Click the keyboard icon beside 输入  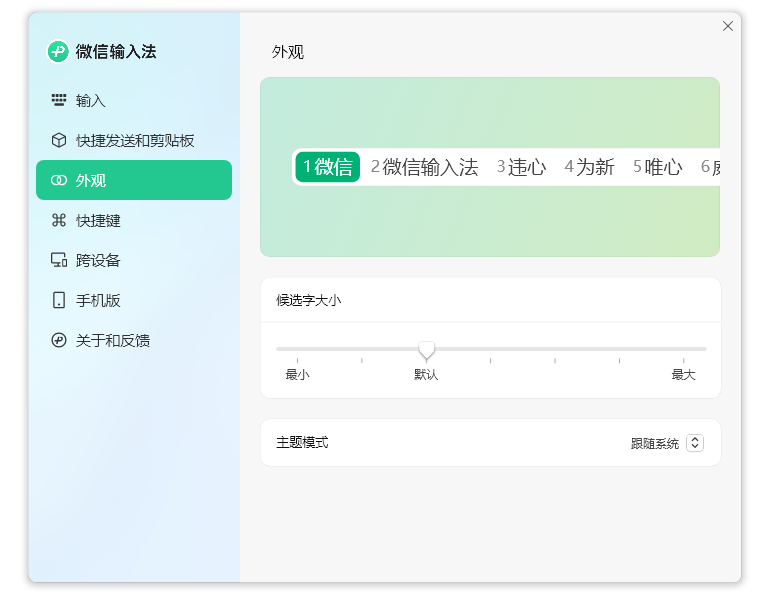click(59, 100)
